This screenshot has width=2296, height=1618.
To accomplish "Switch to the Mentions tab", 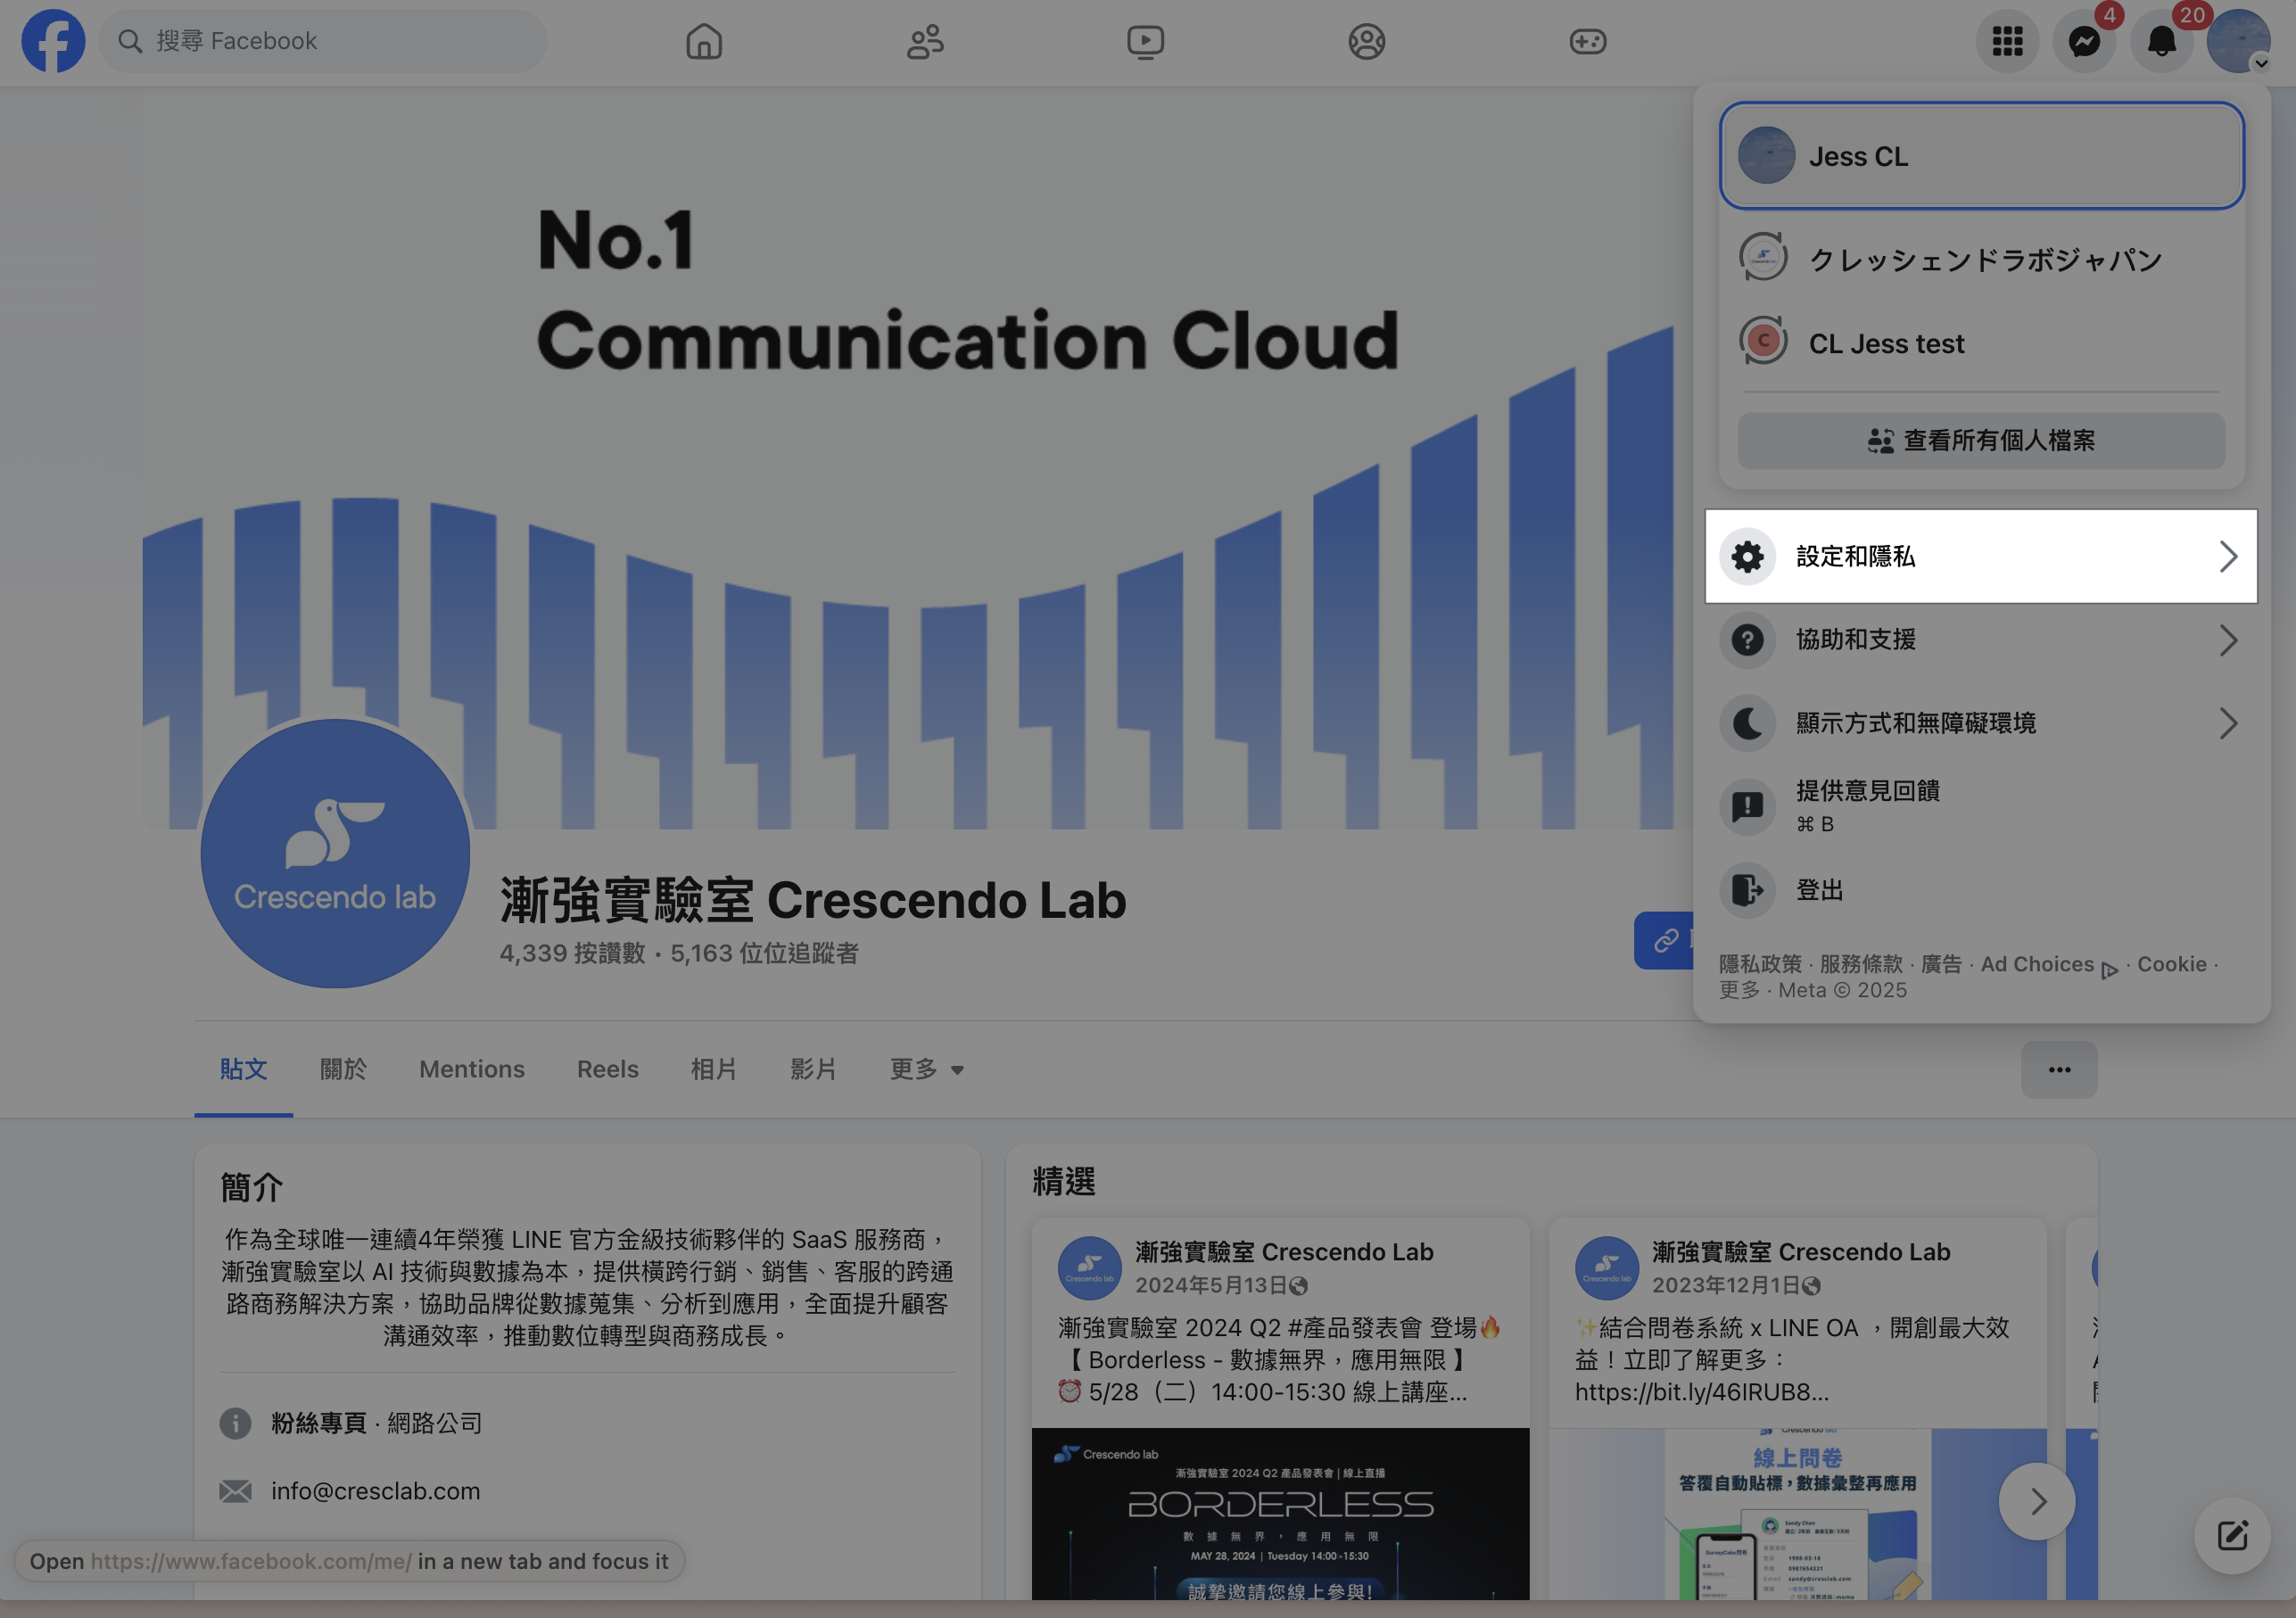I will click(x=472, y=1069).
